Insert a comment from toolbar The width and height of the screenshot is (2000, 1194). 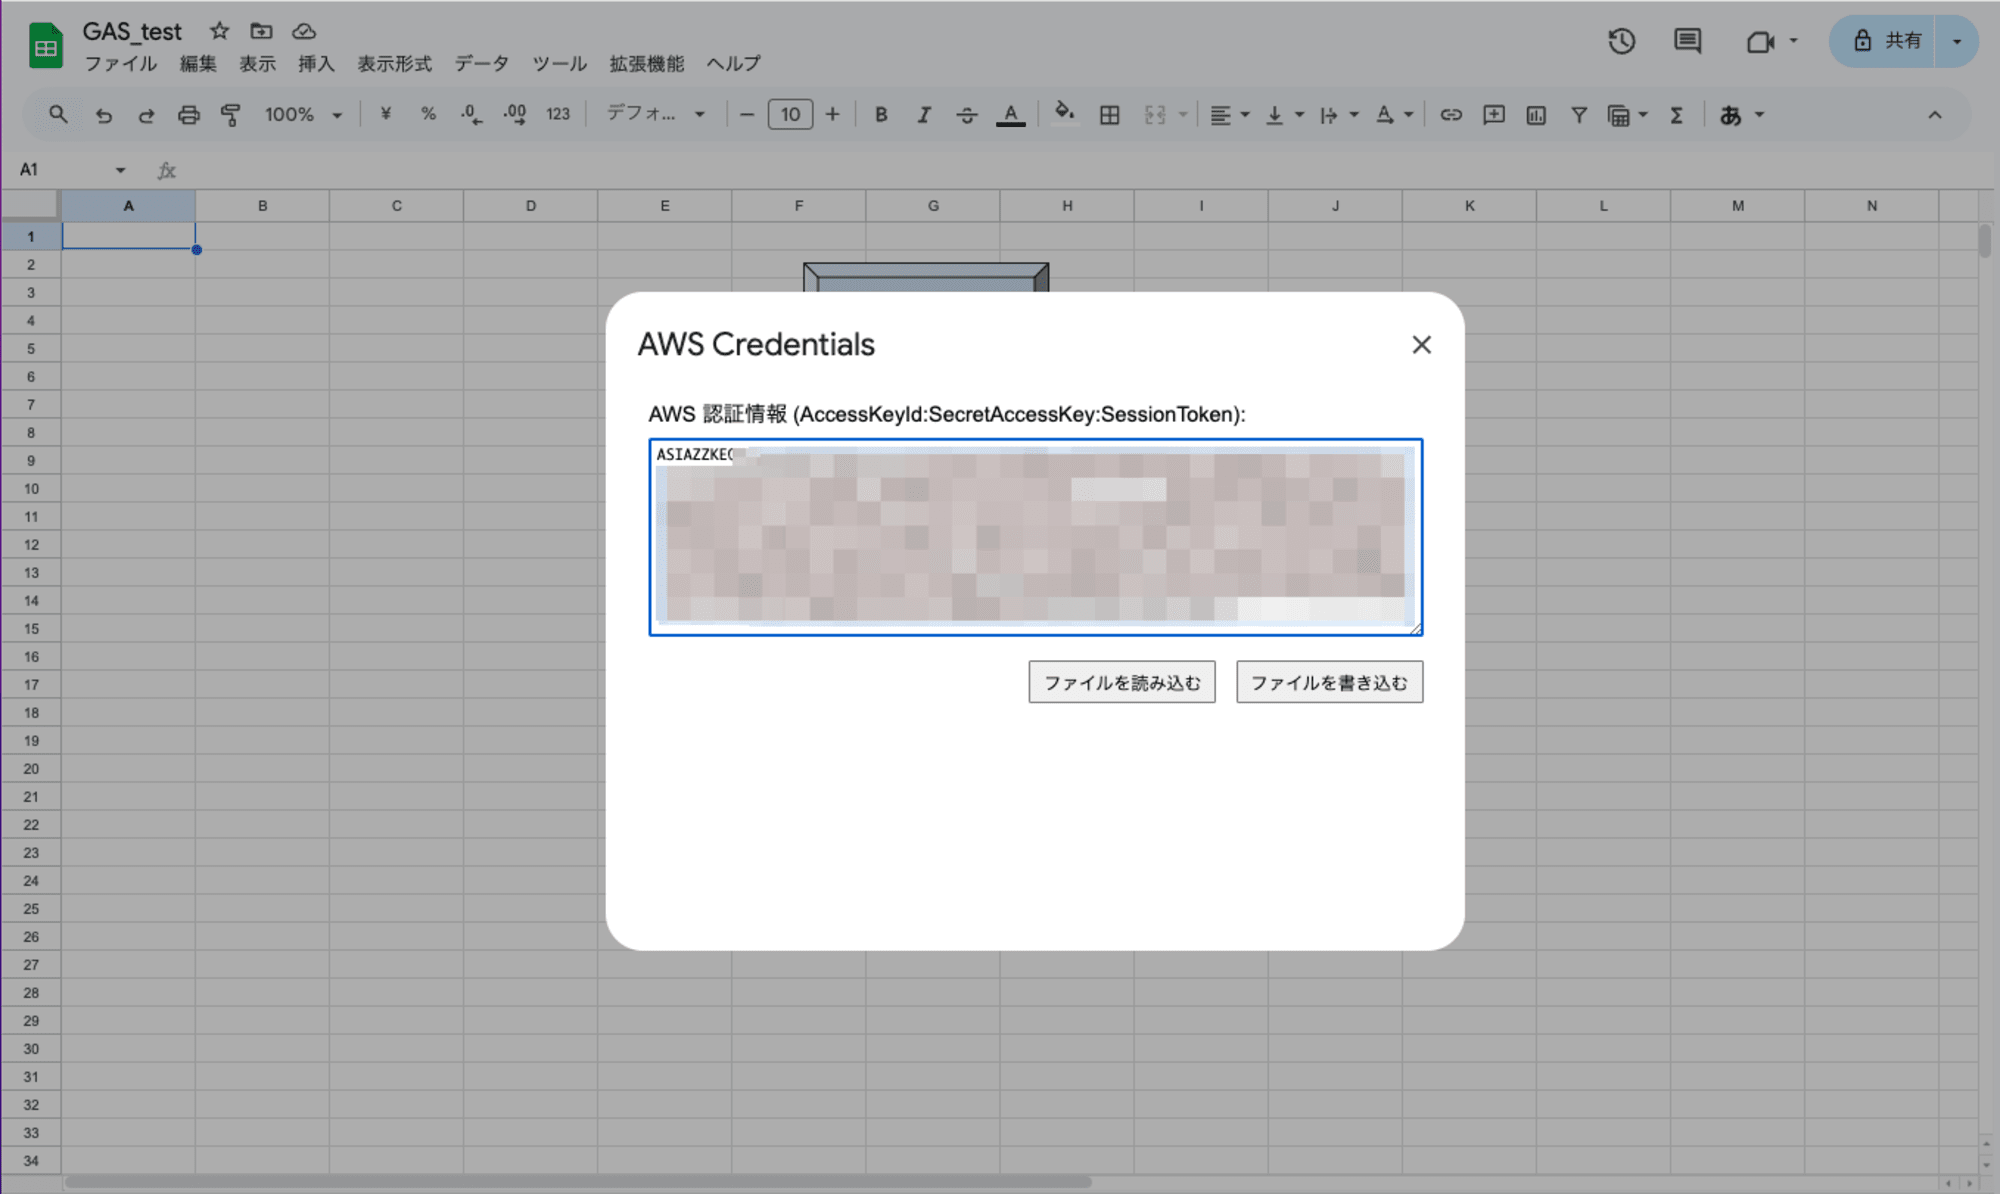point(1493,115)
